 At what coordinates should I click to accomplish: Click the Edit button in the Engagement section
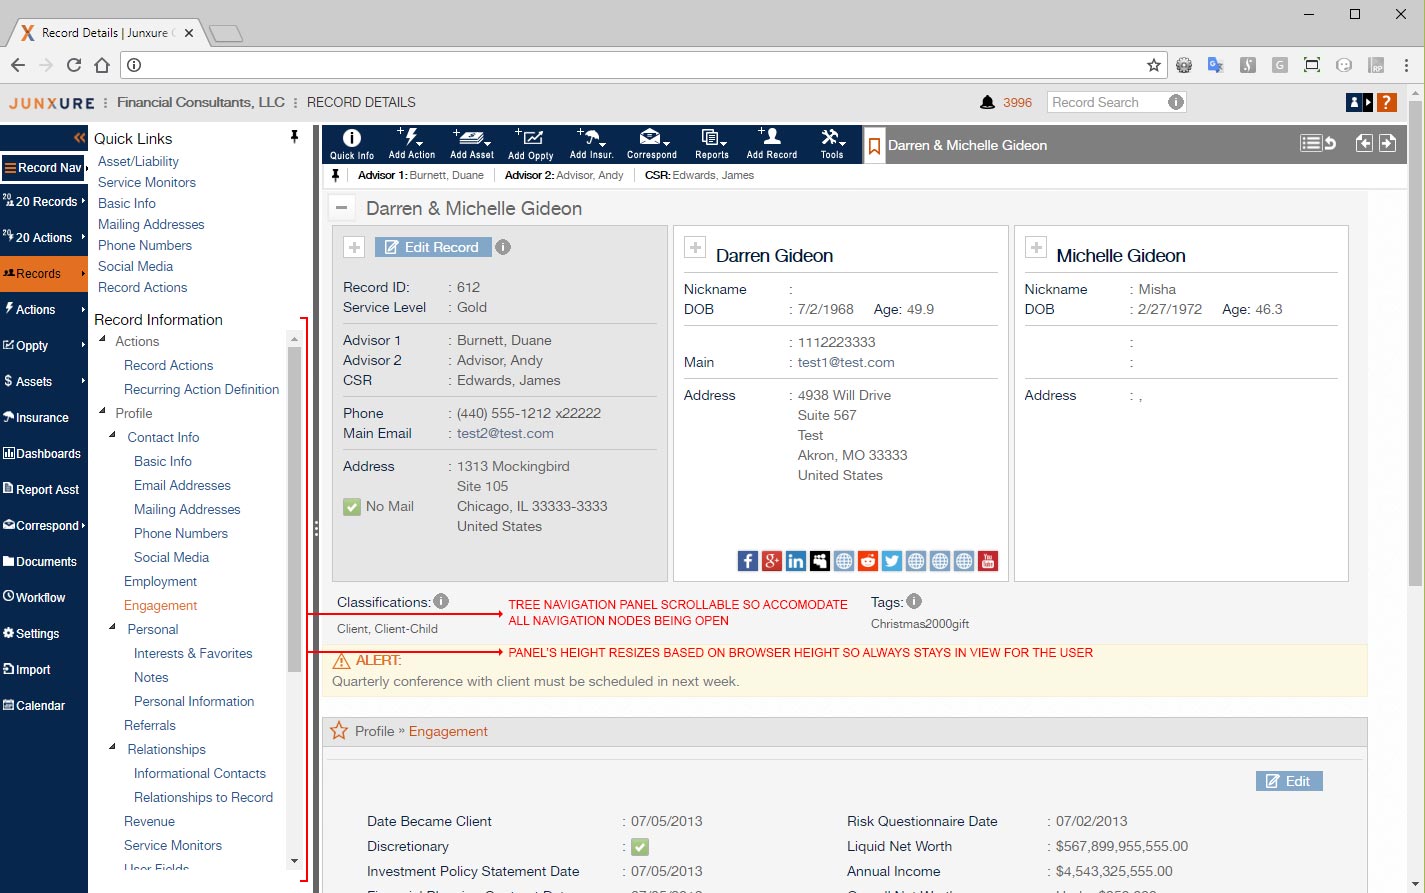[1289, 781]
